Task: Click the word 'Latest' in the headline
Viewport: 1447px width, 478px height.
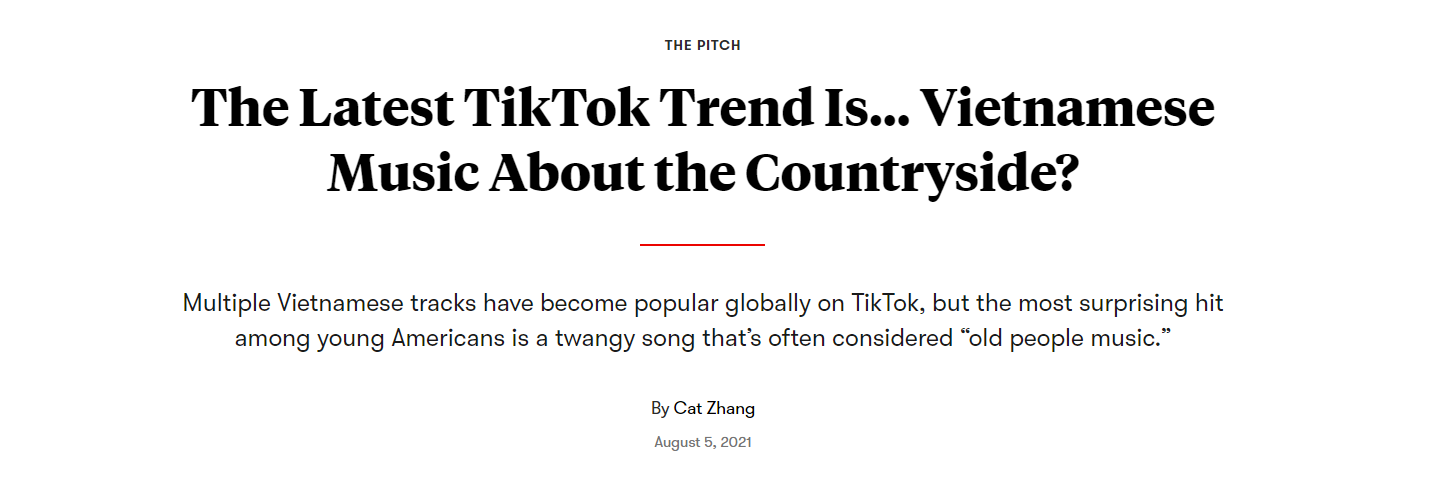Action: click(x=375, y=108)
